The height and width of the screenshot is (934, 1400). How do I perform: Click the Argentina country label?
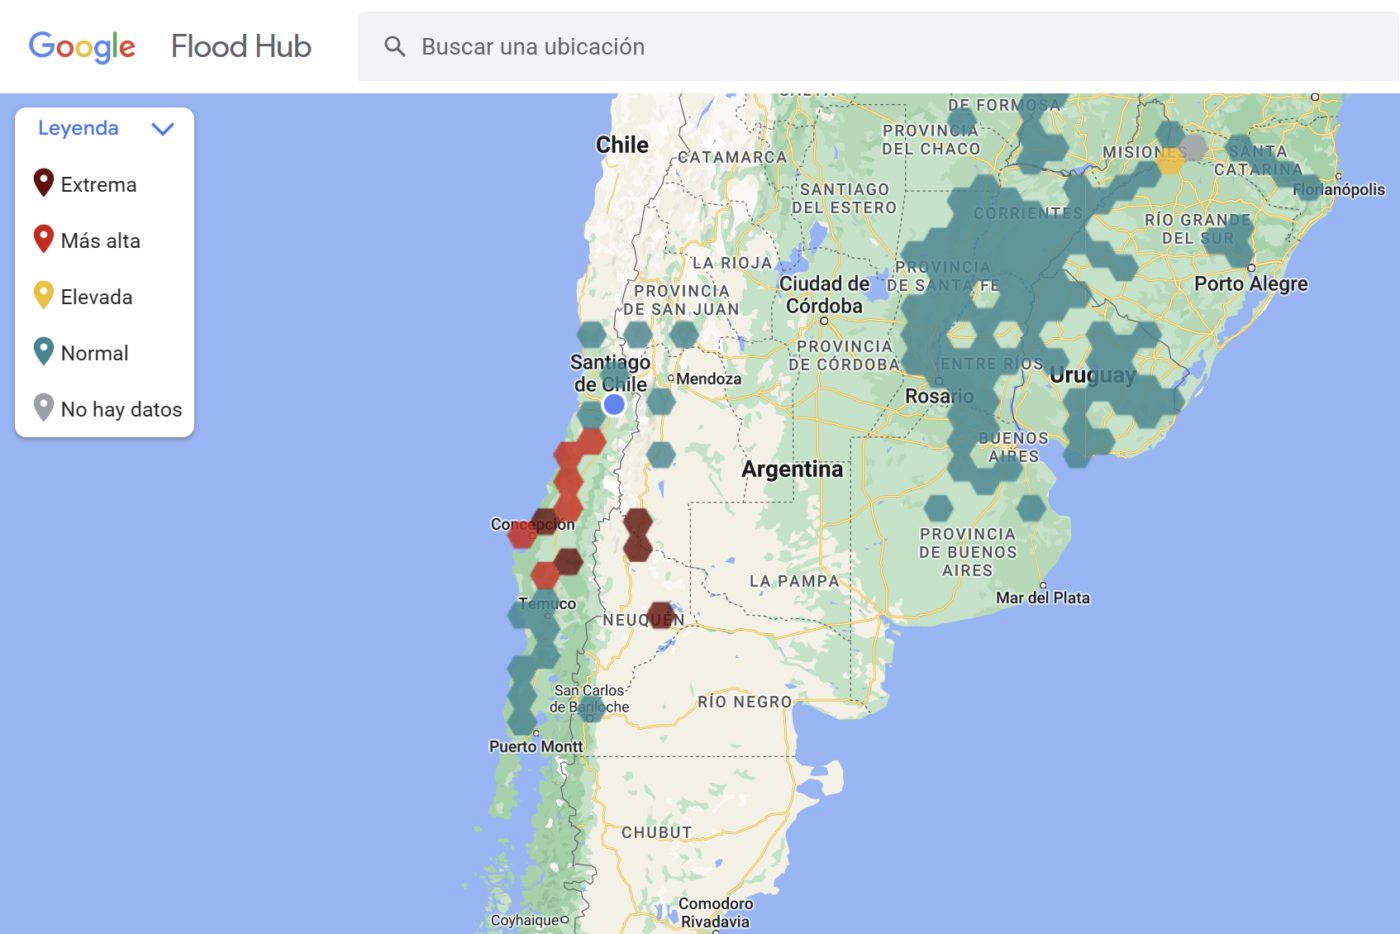[x=792, y=469]
